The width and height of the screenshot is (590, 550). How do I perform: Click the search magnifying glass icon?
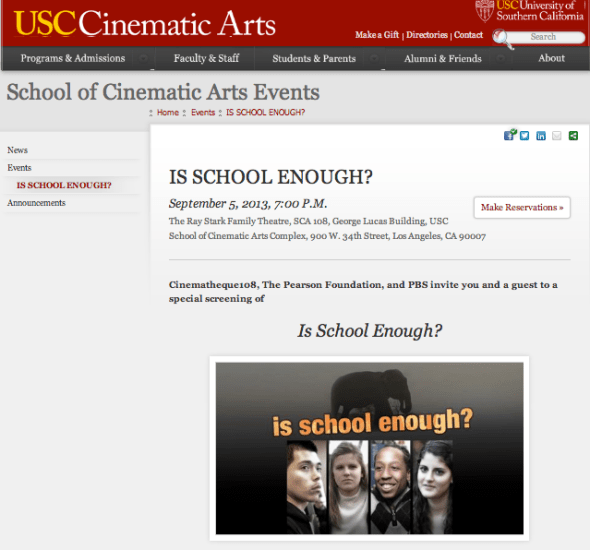coord(502,39)
